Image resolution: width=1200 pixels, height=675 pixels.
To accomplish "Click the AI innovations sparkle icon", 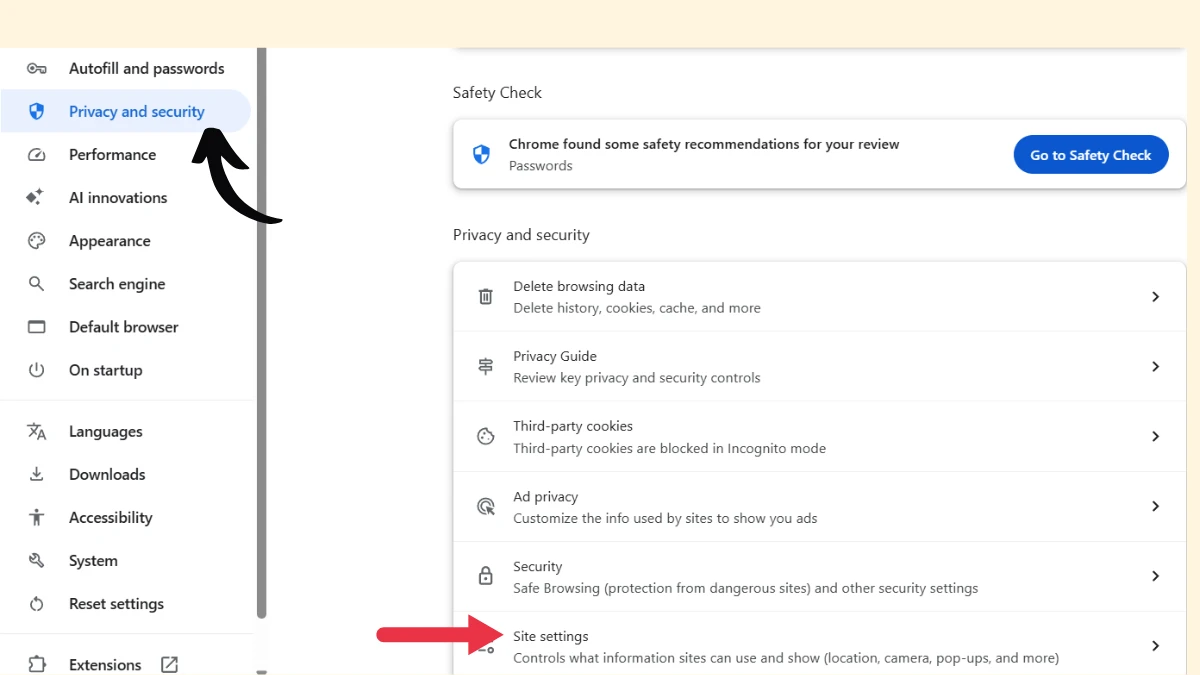I will coord(36,197).
